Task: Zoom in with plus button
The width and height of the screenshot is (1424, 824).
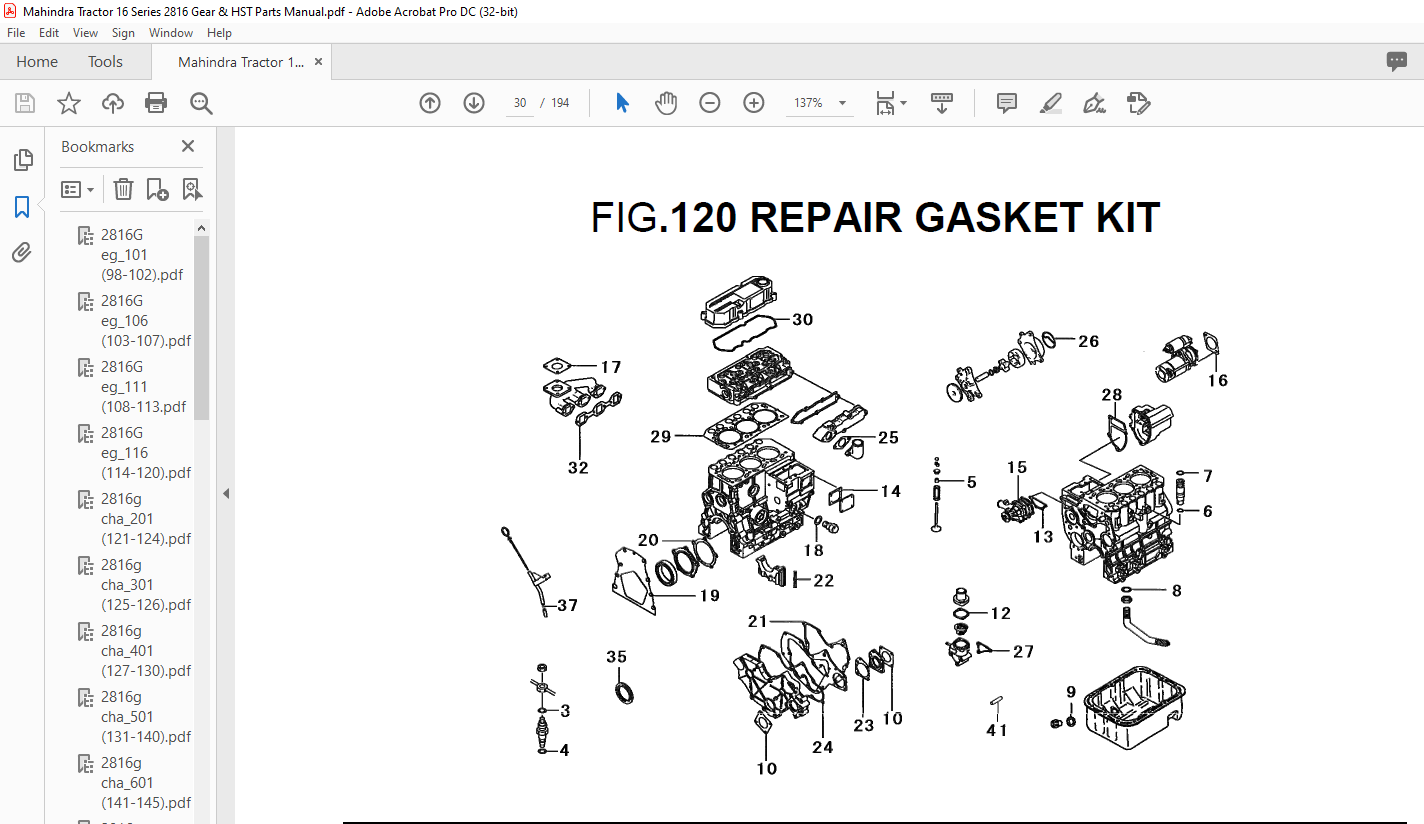Action: click(x=754, y=103)
